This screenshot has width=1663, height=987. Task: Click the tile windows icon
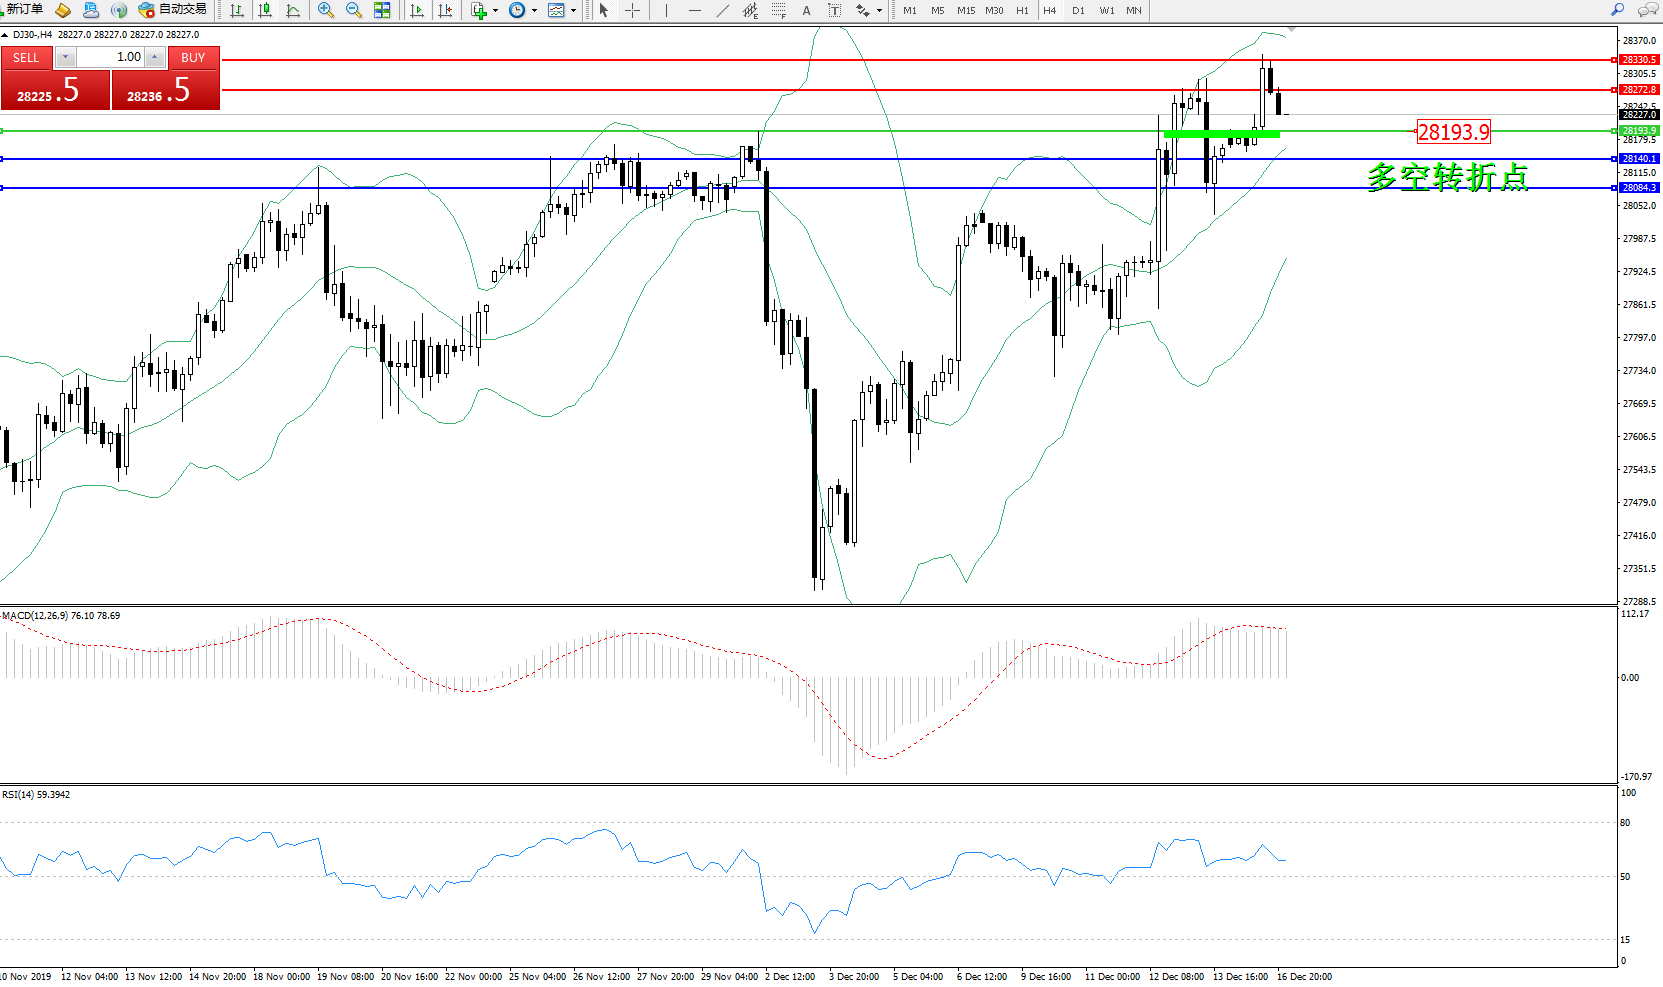tap(382, 10)
